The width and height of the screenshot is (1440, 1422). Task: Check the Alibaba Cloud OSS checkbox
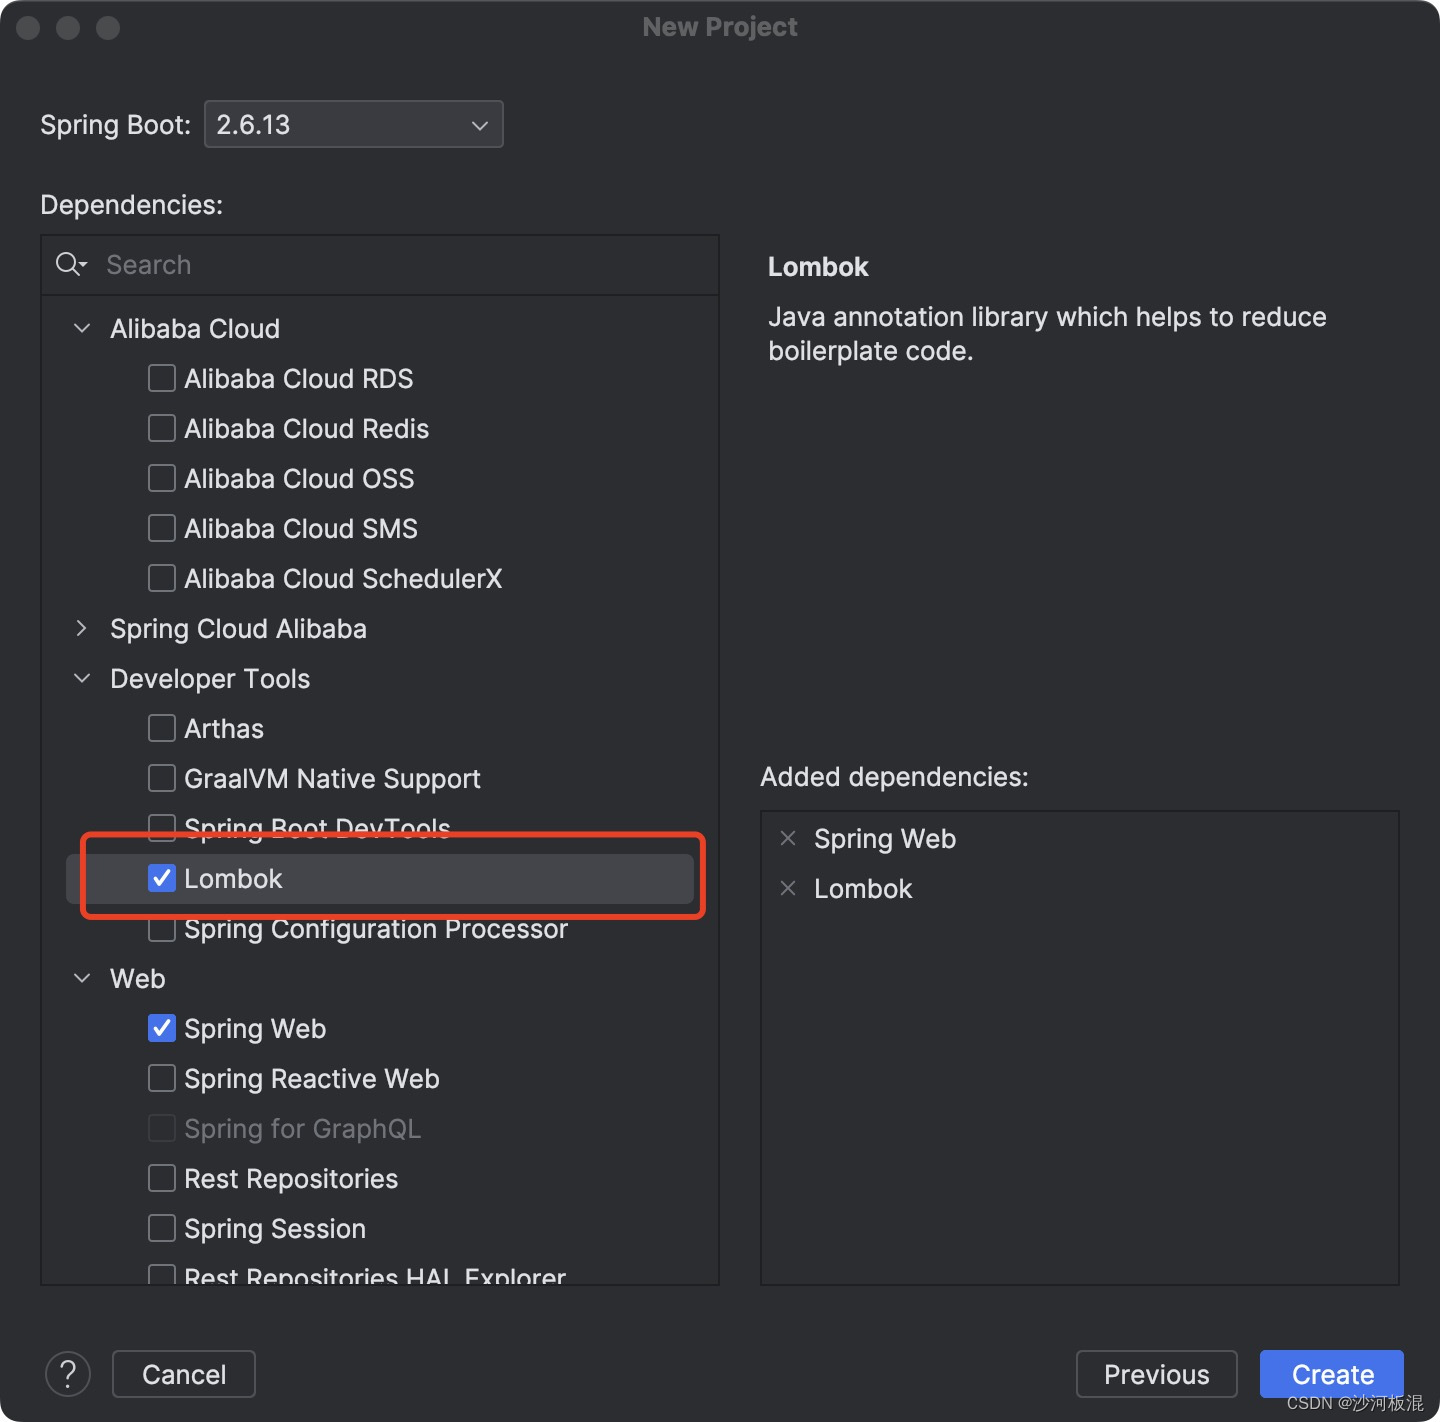click(162, 478)
